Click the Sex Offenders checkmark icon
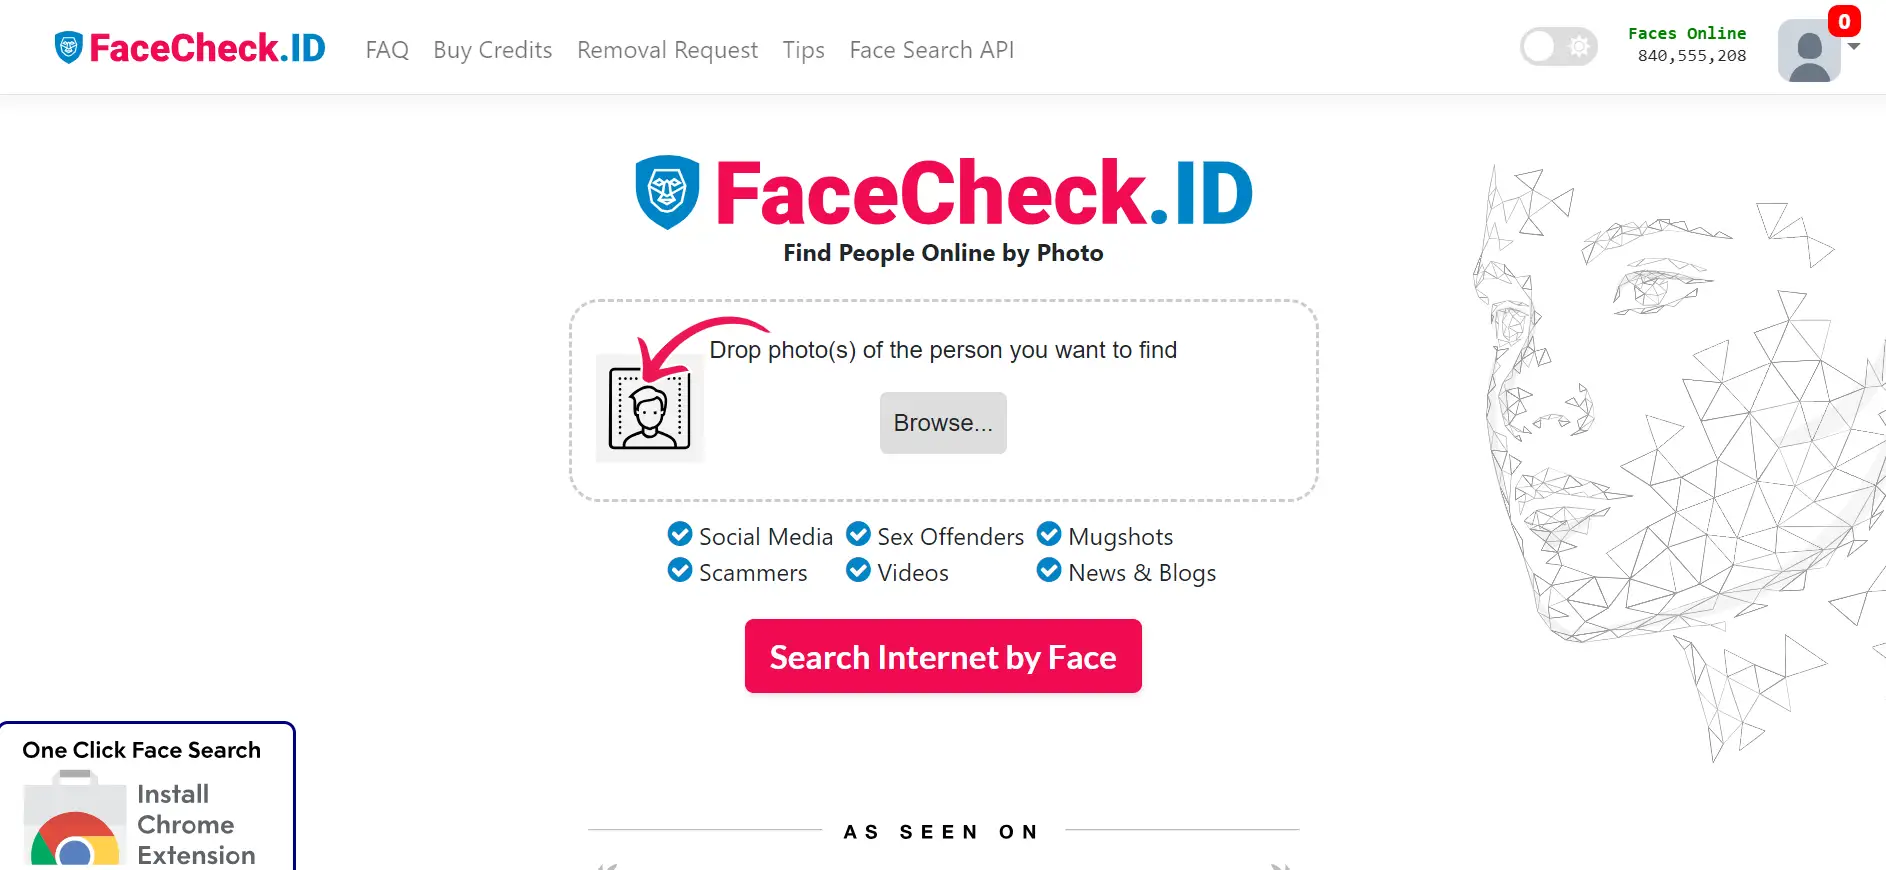The width and height of the screenshot is (1886, 870). [857, 534]
